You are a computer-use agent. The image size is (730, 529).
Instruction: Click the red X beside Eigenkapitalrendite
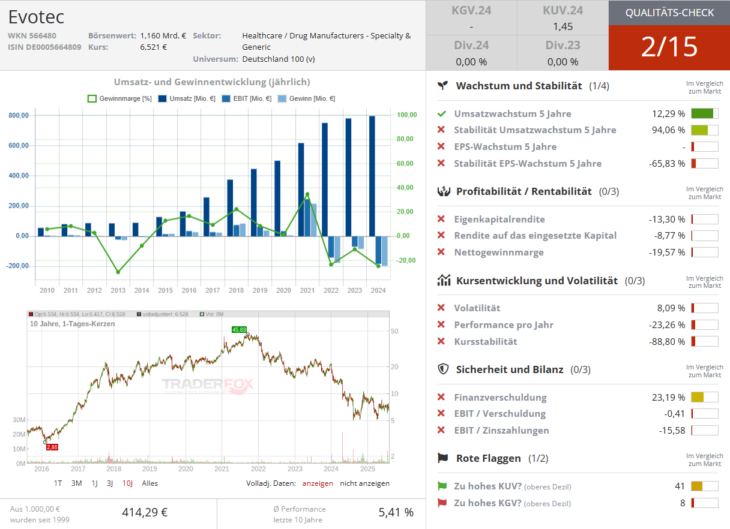[441, 219]
